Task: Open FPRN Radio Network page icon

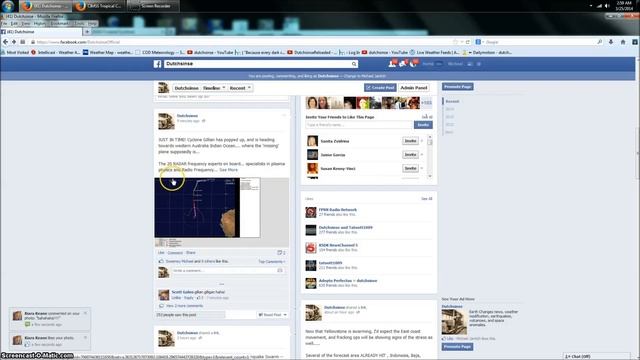Action: (x=311, y=212)
